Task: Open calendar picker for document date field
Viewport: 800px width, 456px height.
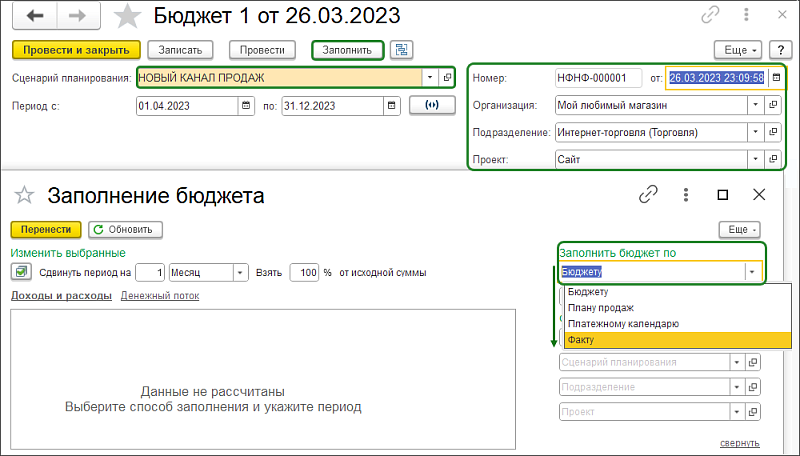Action: click(775, 77)
